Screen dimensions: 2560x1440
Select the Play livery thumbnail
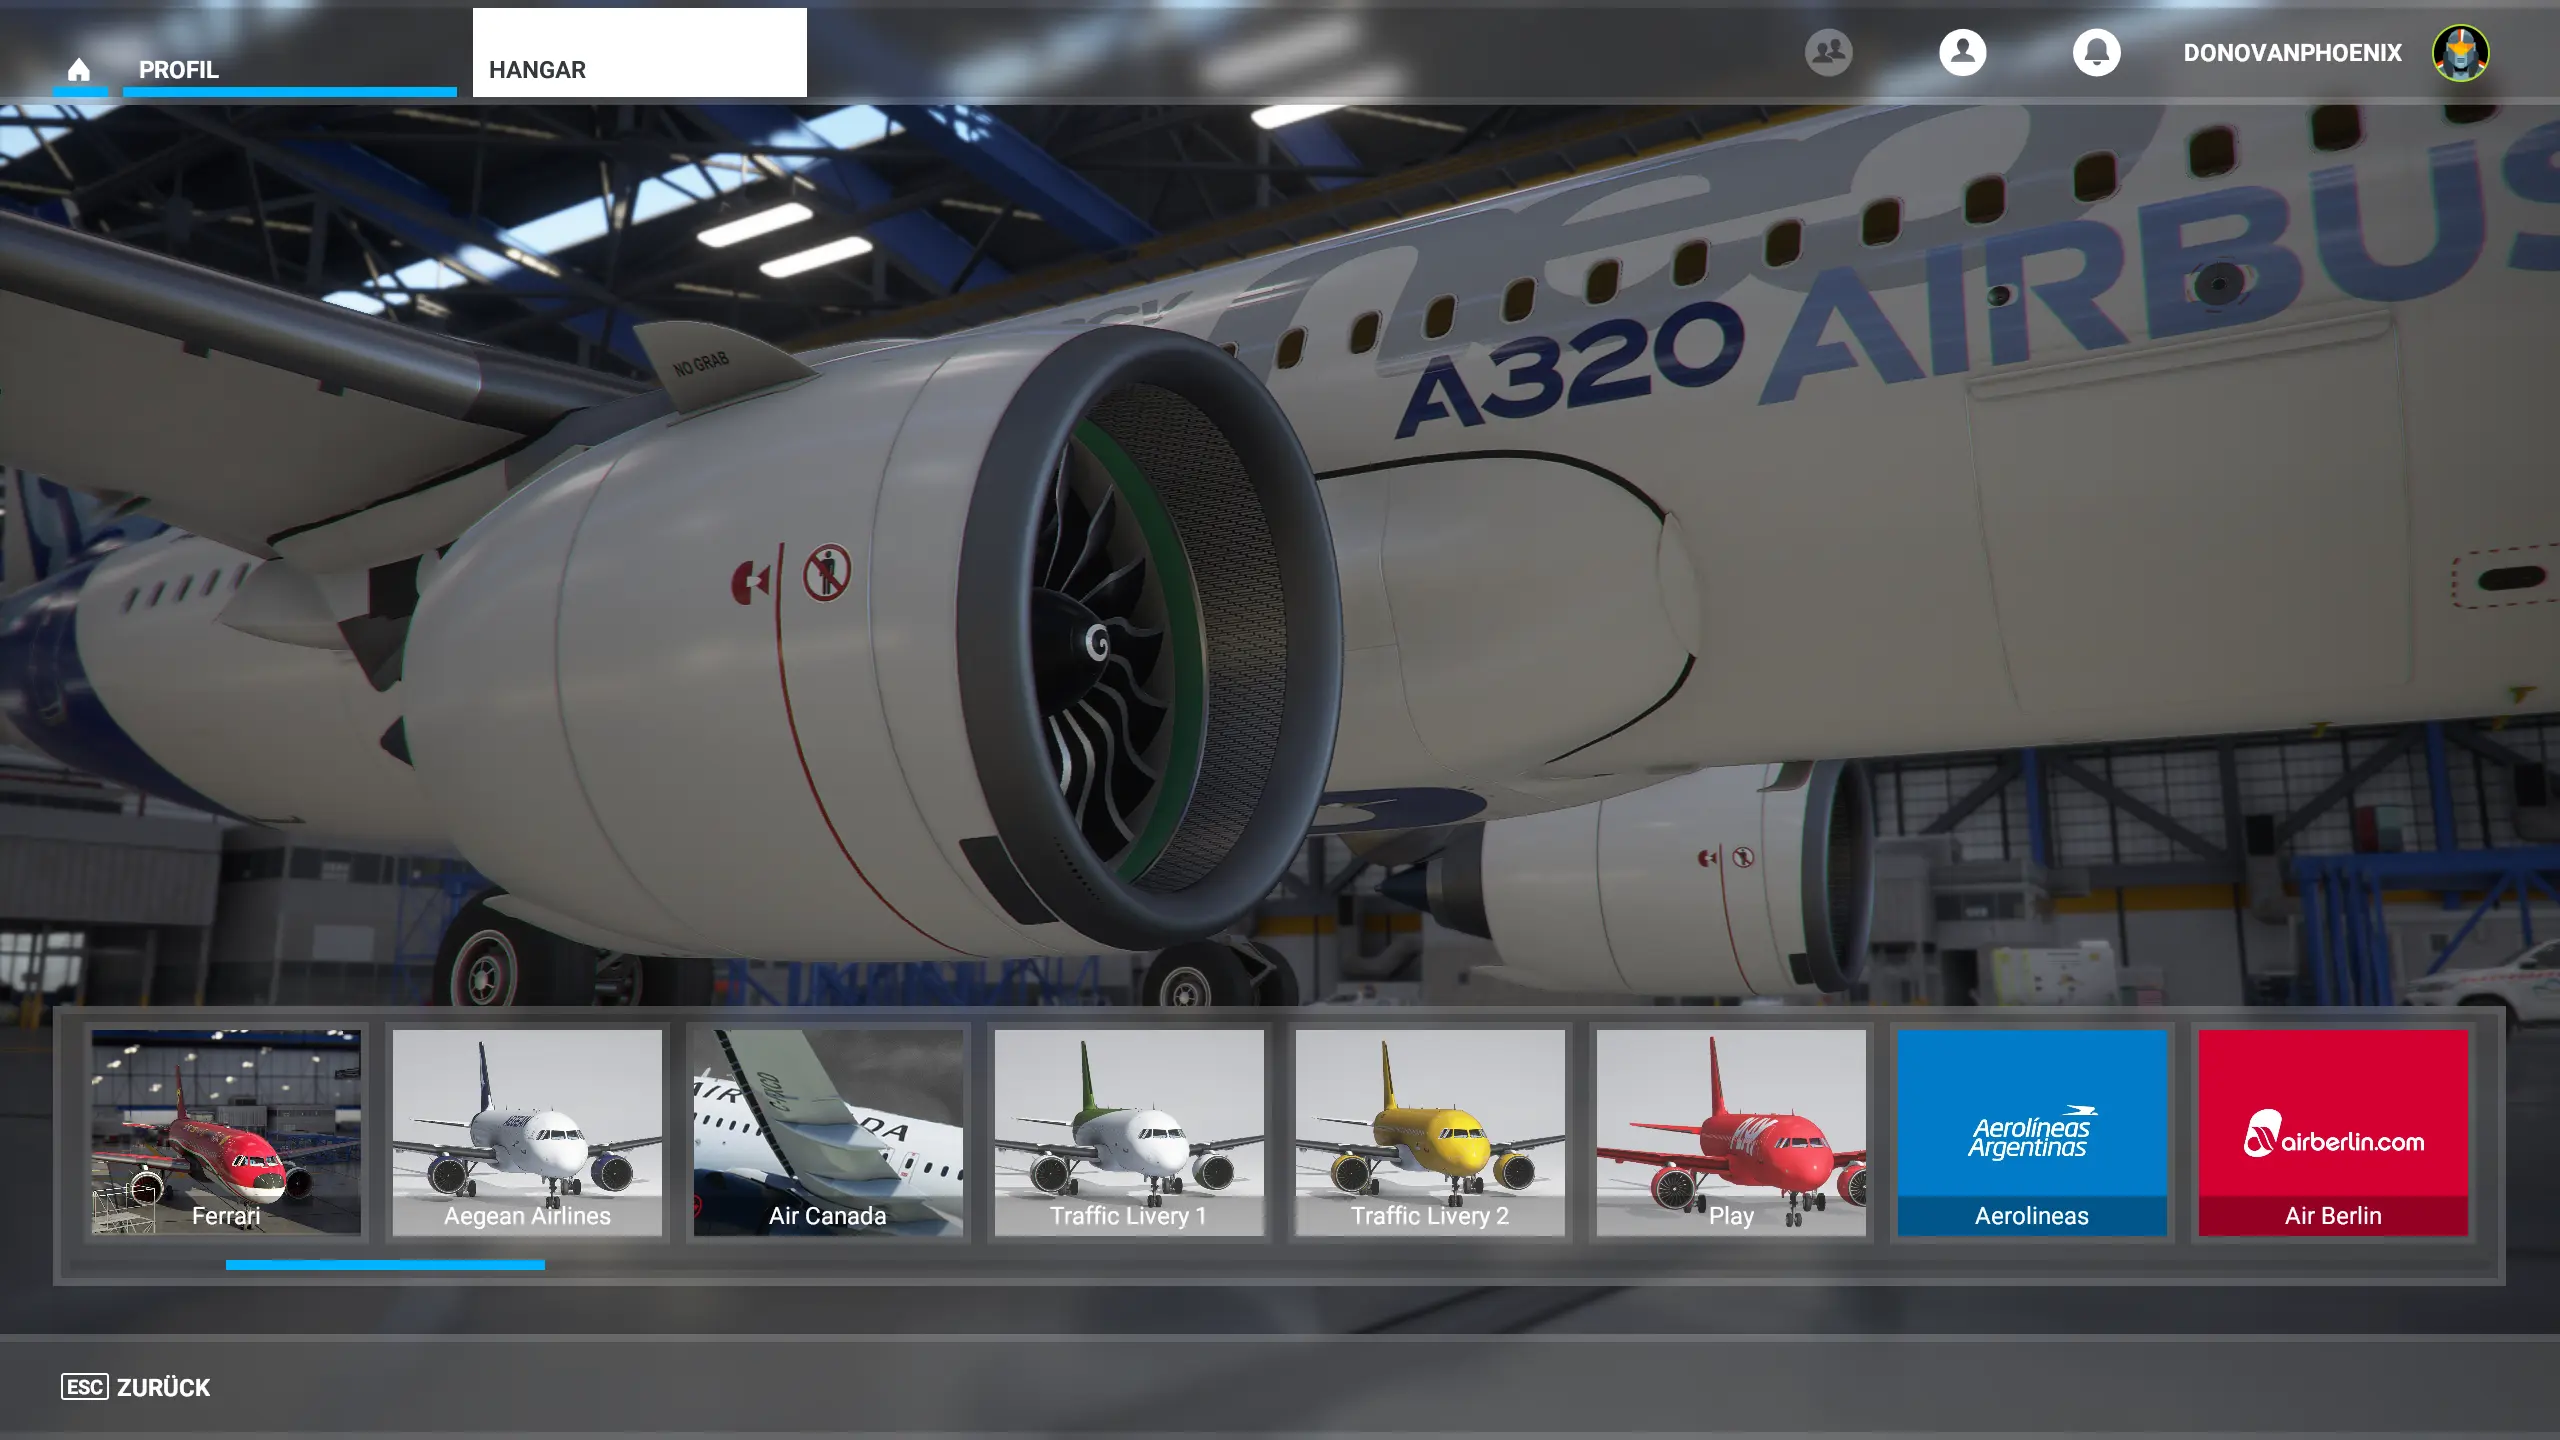click(x=1731, y=1132)
